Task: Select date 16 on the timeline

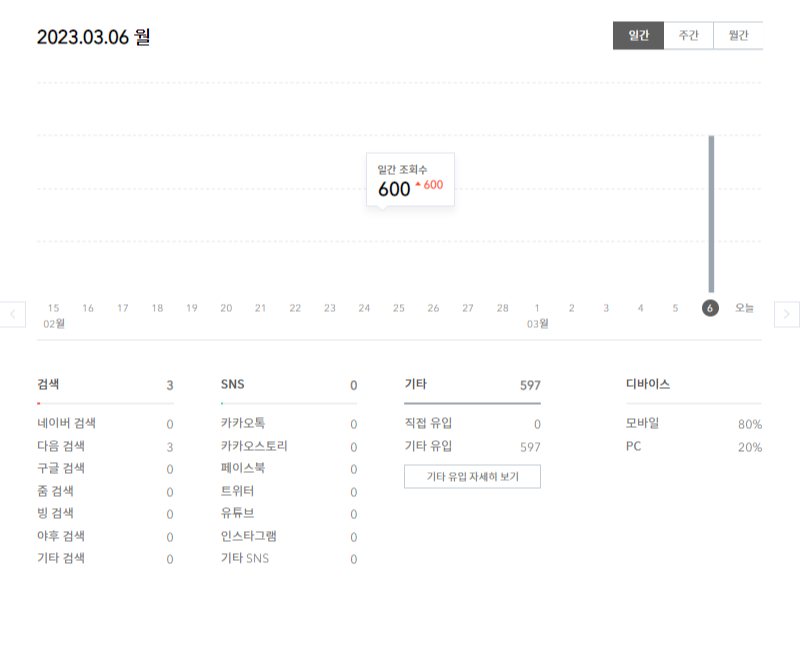Action: [88, 308]
